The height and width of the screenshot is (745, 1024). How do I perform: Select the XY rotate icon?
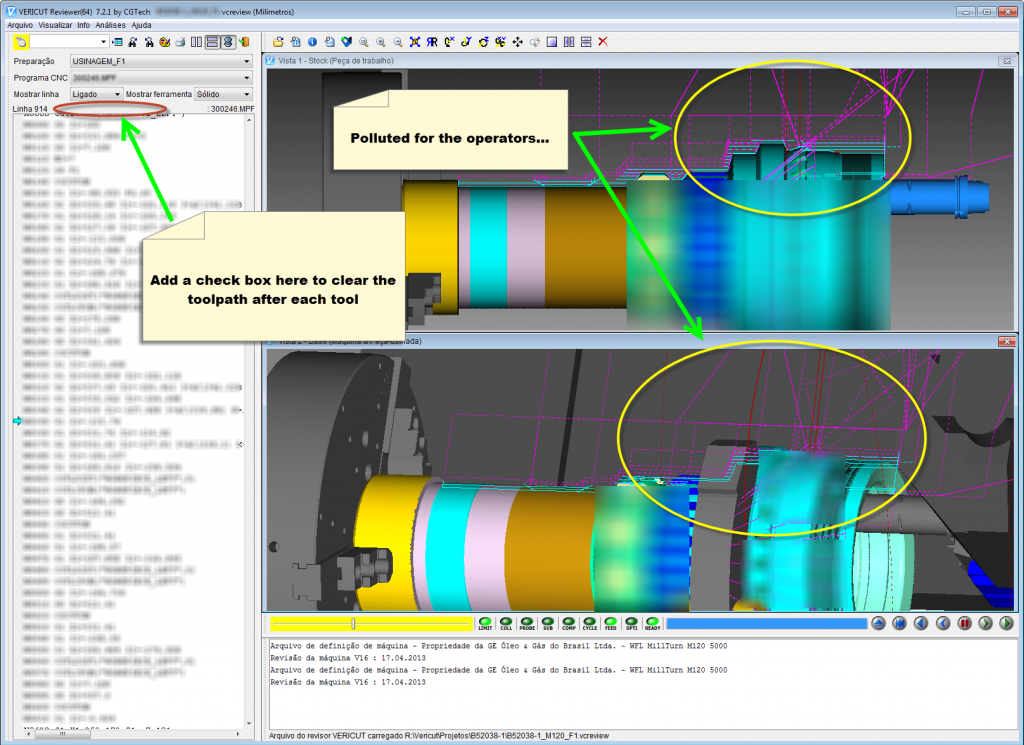coord(500,42)
